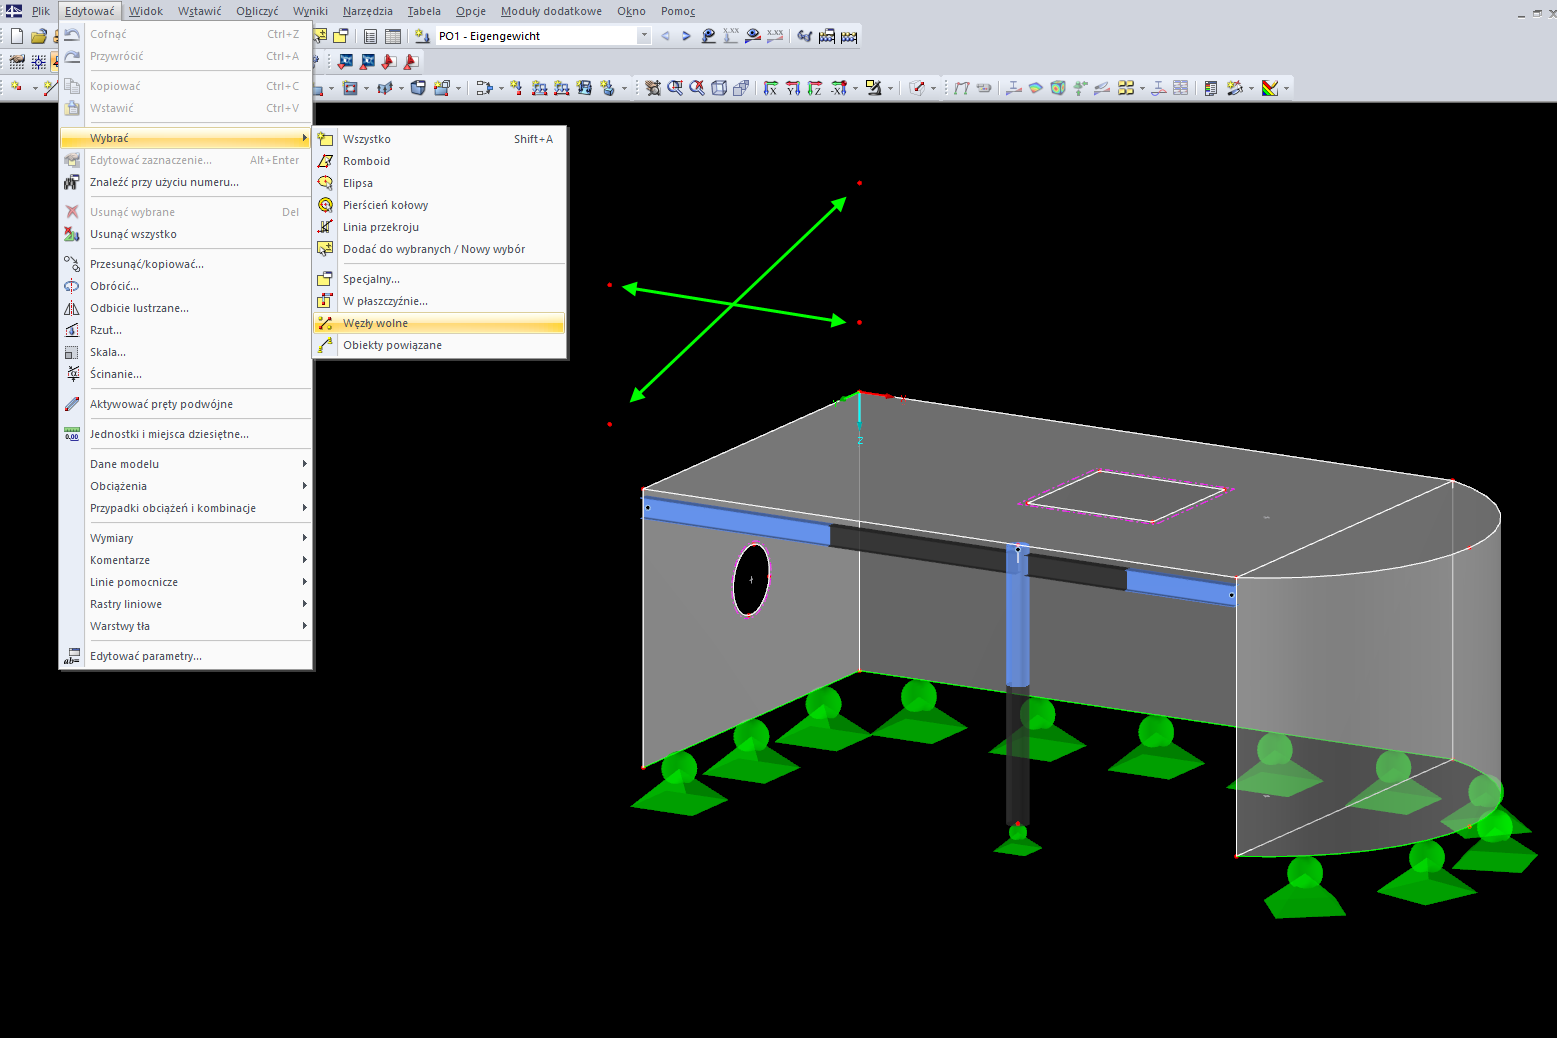Click the reverse X view icon
Screen dimensions: 1557x1038
(x=838, y=88)
